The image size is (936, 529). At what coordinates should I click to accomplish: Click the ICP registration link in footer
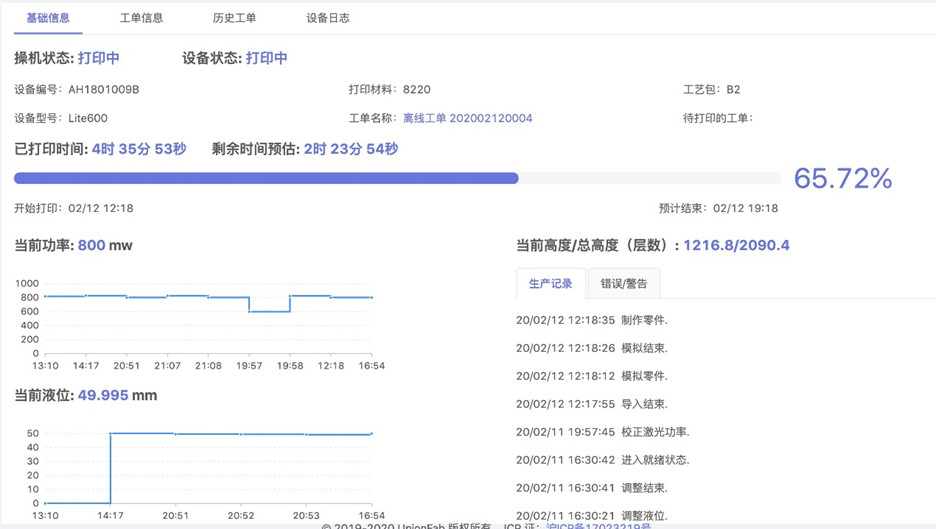598,525
